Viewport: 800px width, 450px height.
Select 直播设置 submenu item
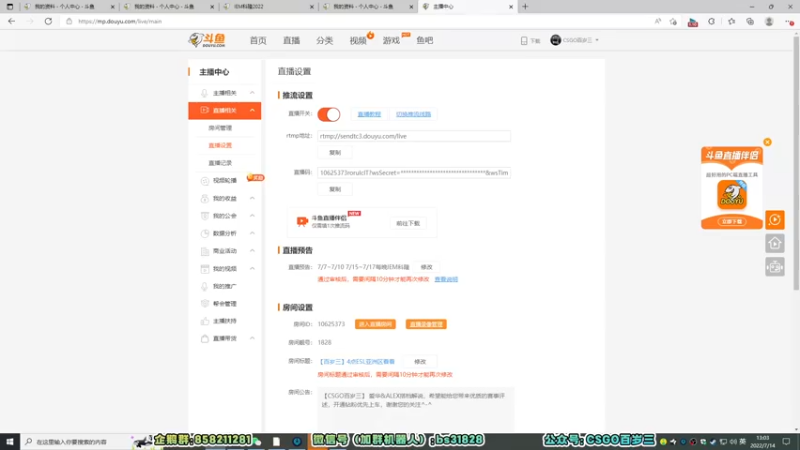point(220,145)
